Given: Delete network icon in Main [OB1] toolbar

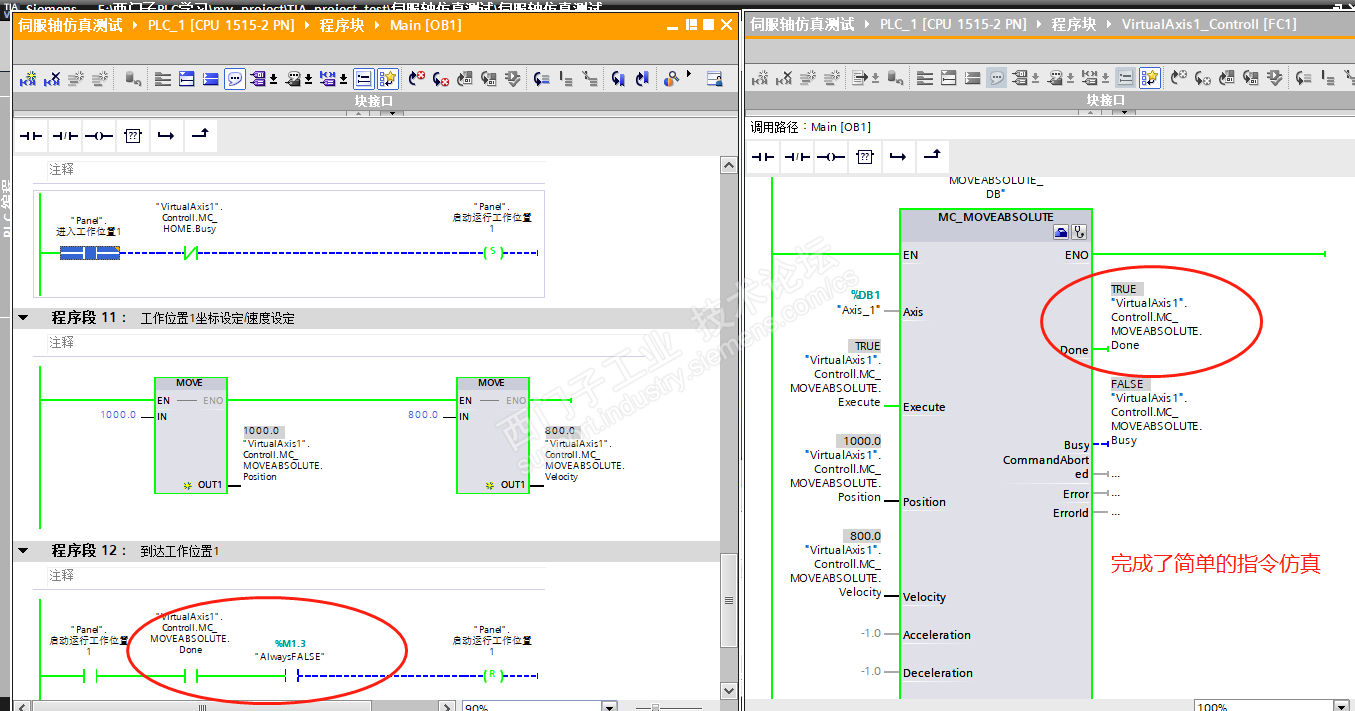Looking at the screenshot, I should (x=52, y=78).
